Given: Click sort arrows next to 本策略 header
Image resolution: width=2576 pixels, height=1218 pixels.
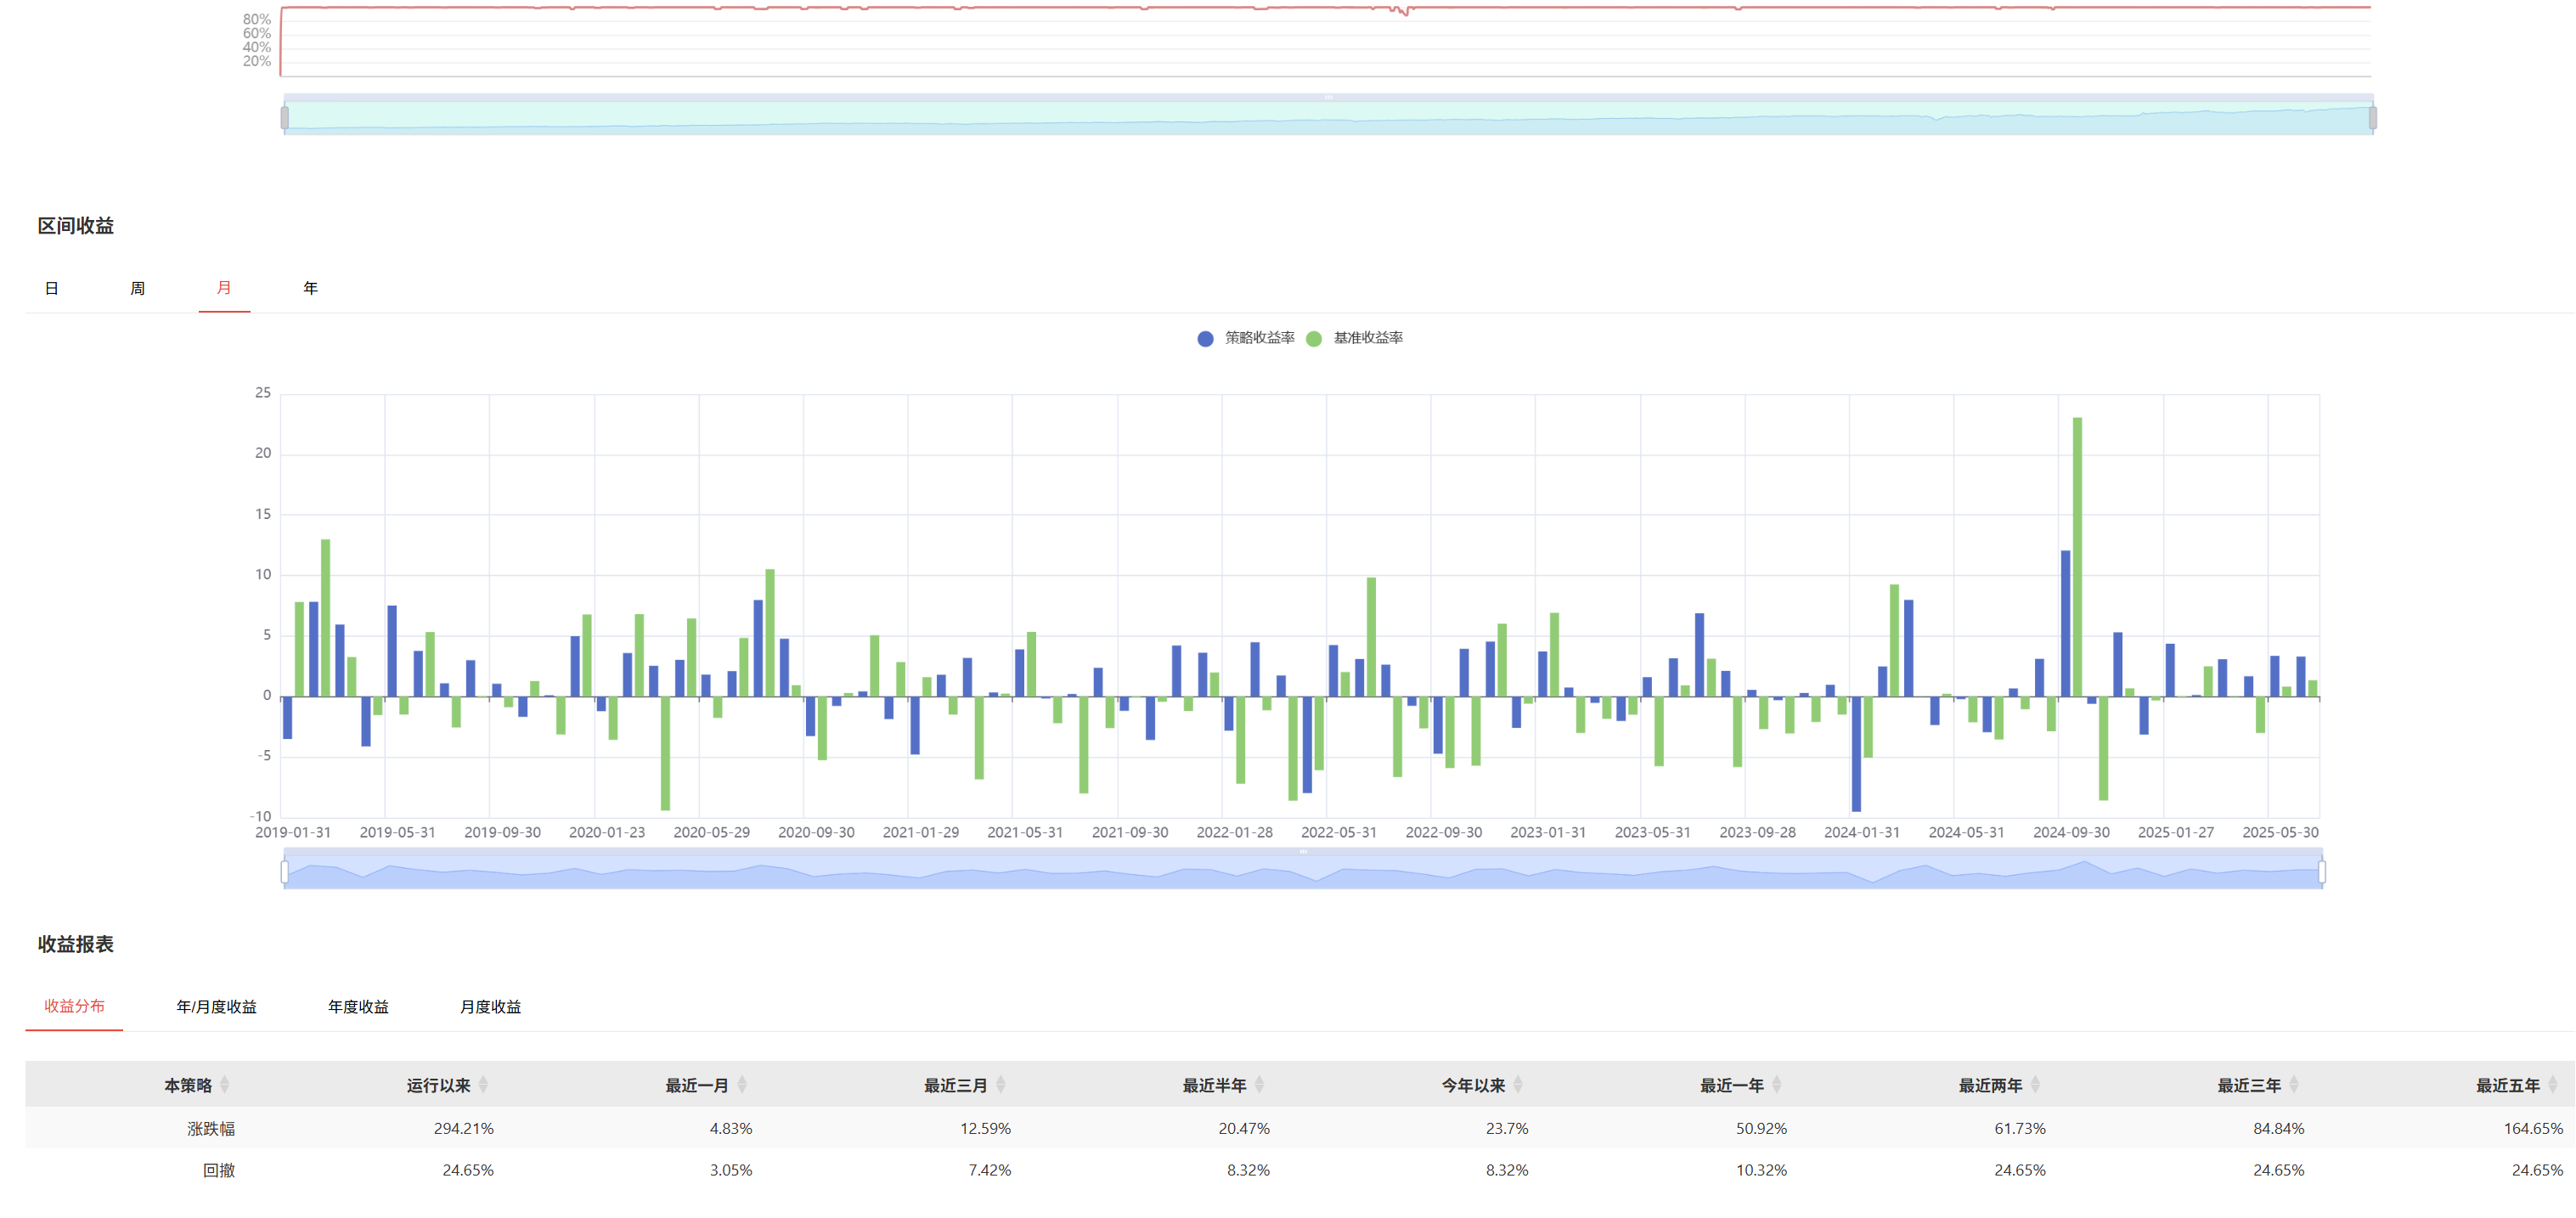Looking at the screenshot, I should (225, 1085).
